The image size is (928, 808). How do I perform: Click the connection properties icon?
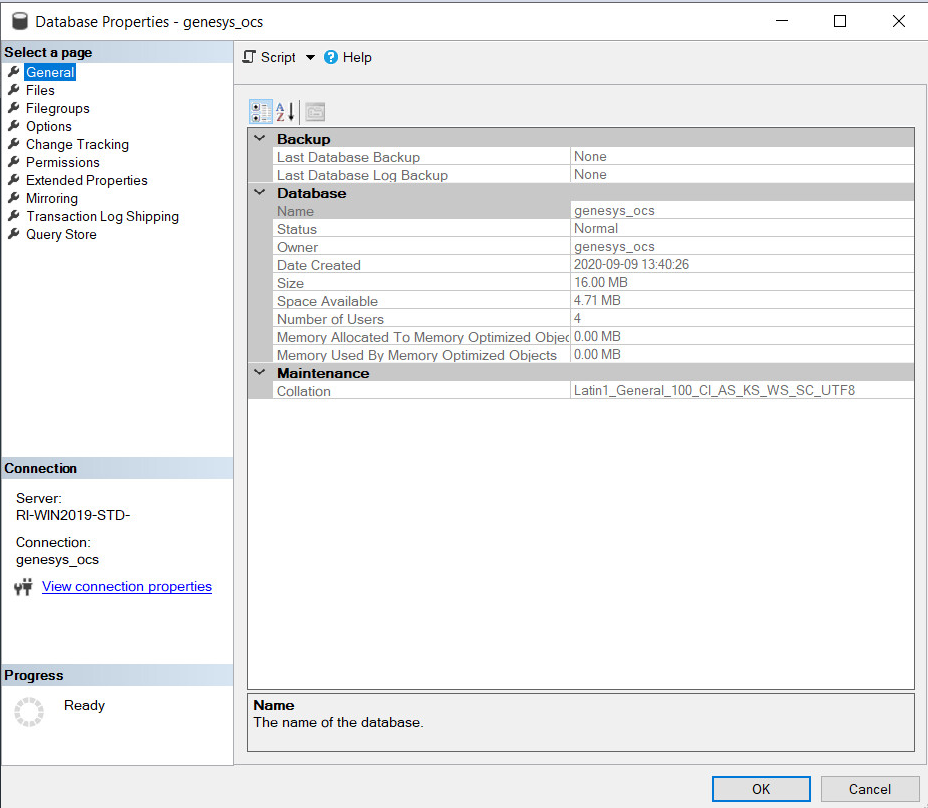[24, 587]
